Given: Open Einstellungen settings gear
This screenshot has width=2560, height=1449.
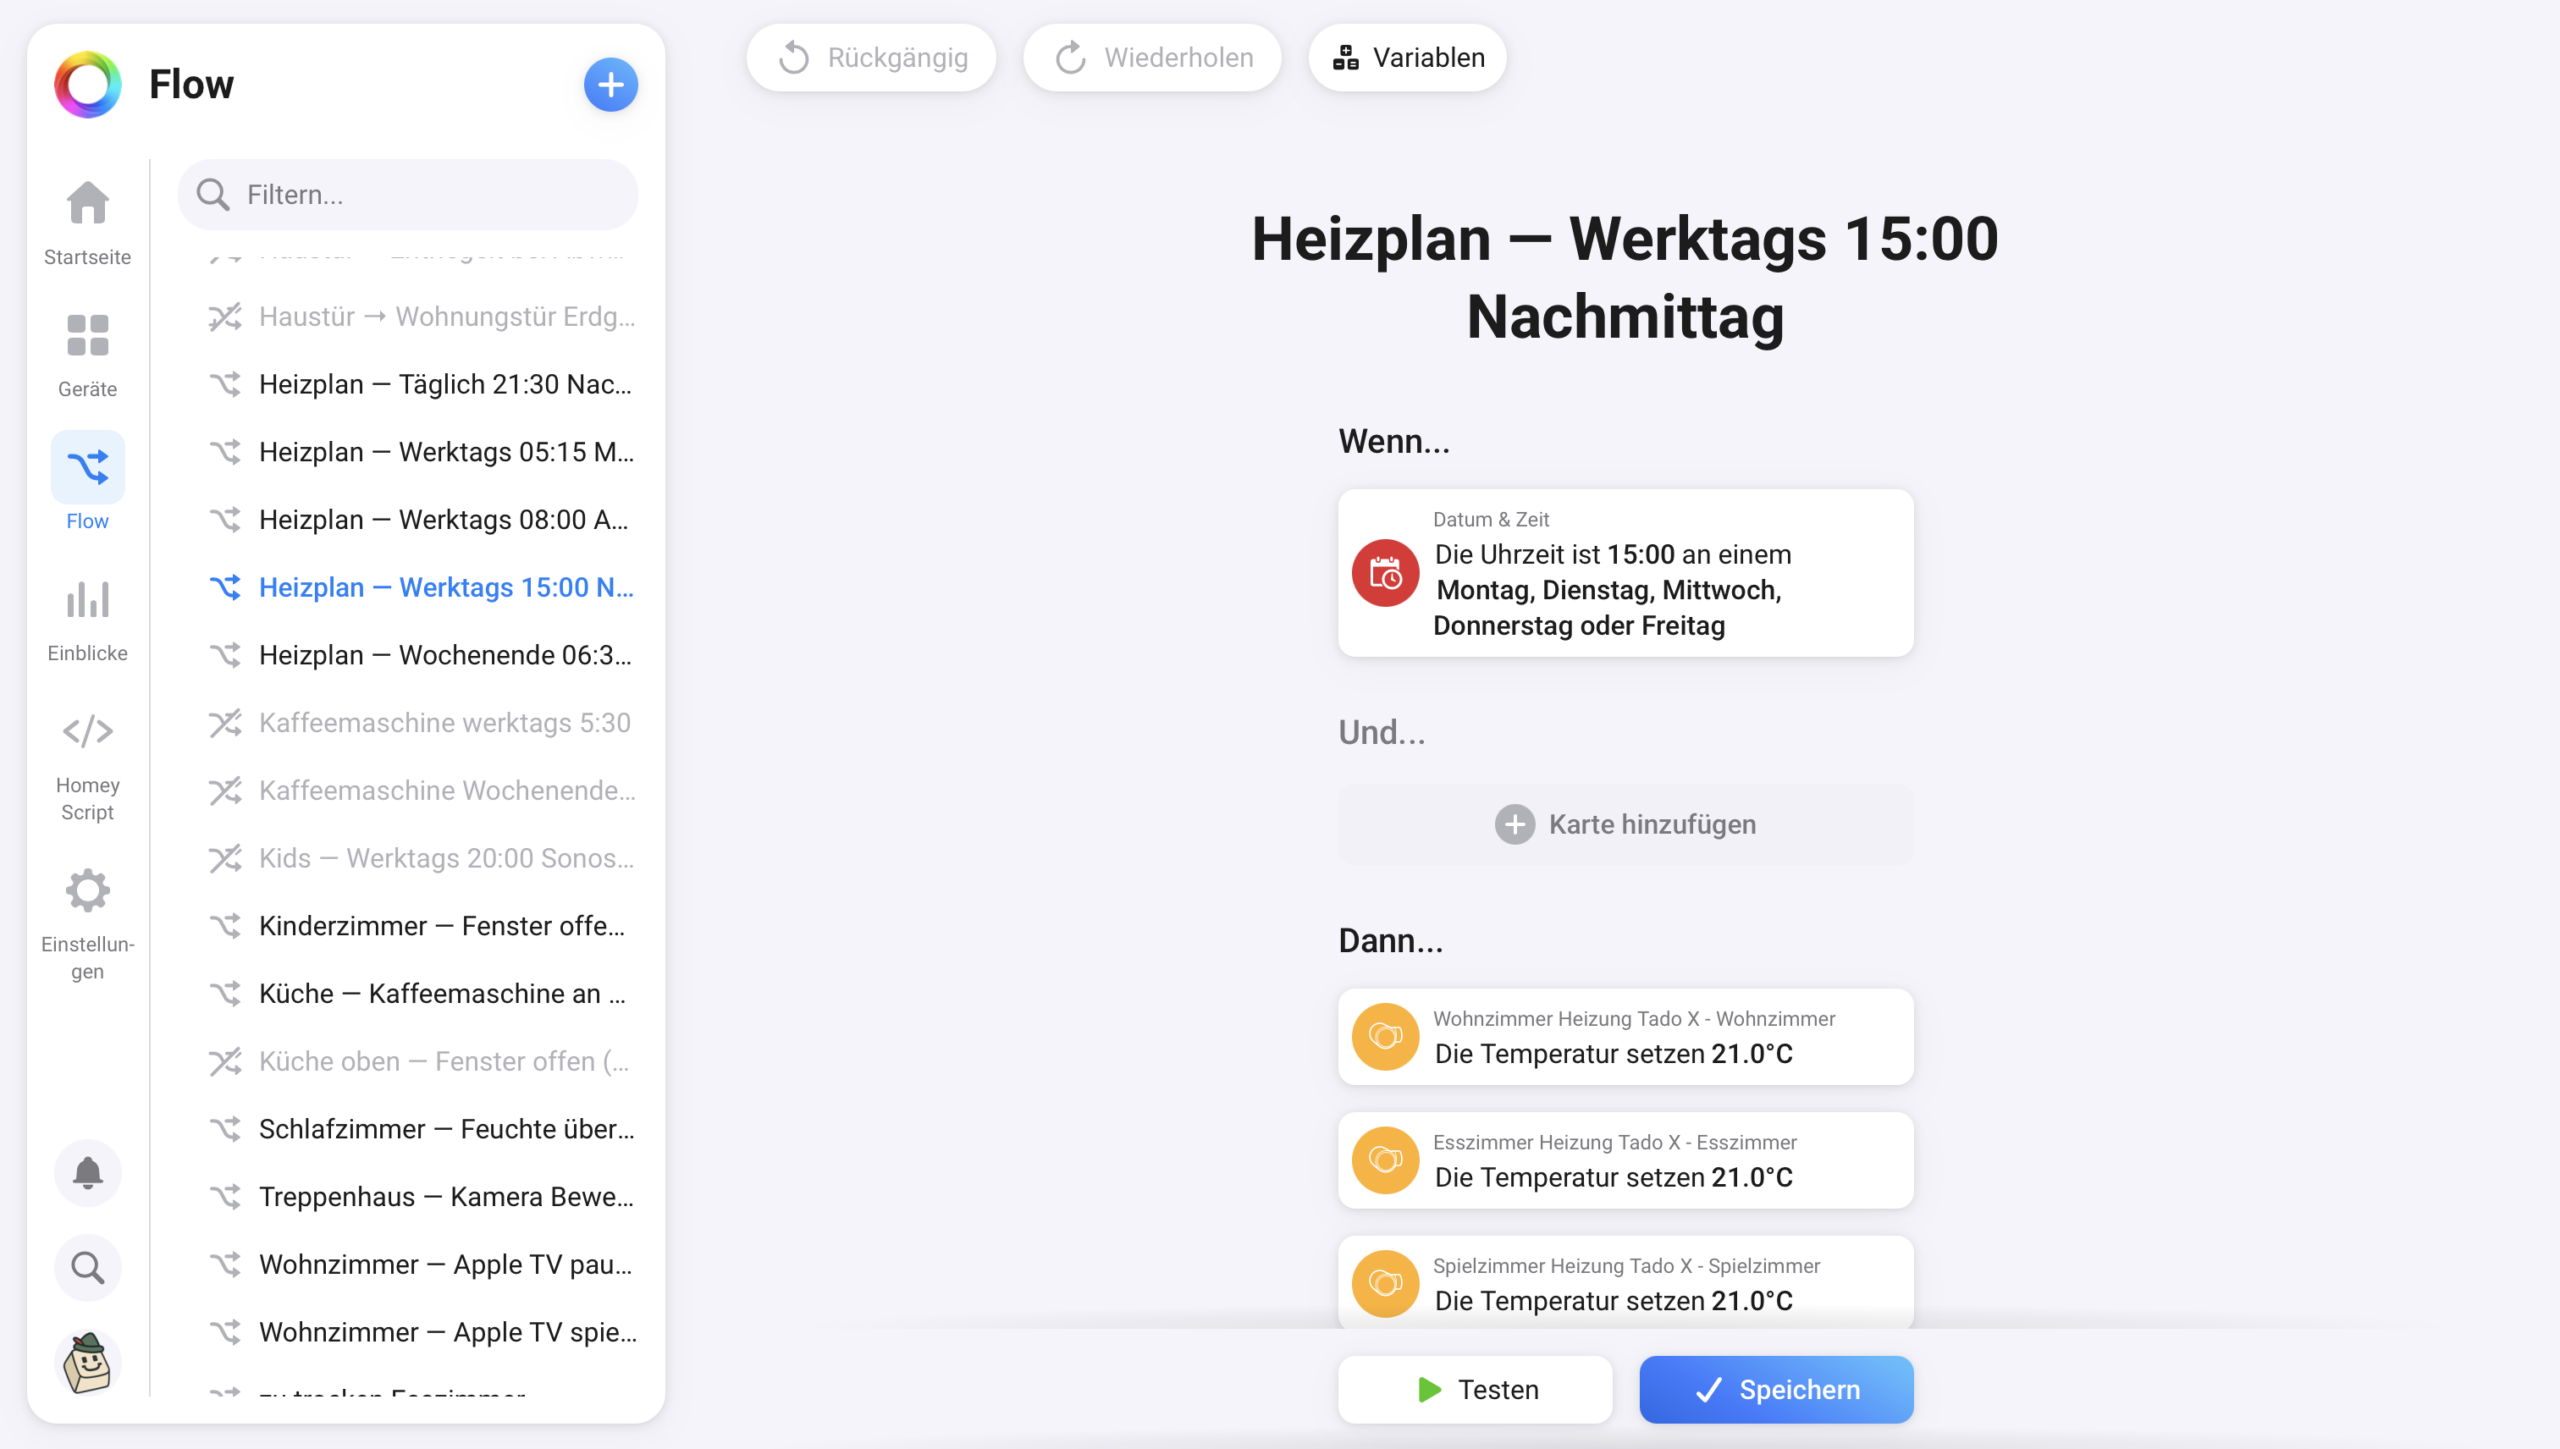Looking at the screenshot, I should pyautogui.click(x=88, y=925).
